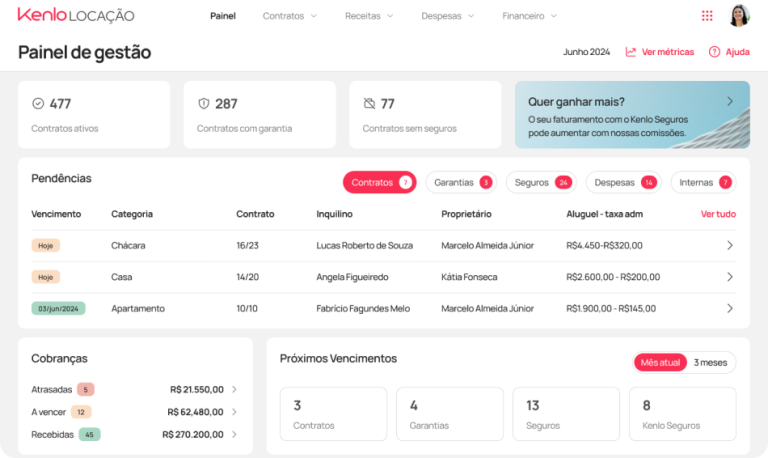The image size is (768, 458).
Task: Click the Kenlo Seguros banner arrow
Action: click(x=730, y=101)
